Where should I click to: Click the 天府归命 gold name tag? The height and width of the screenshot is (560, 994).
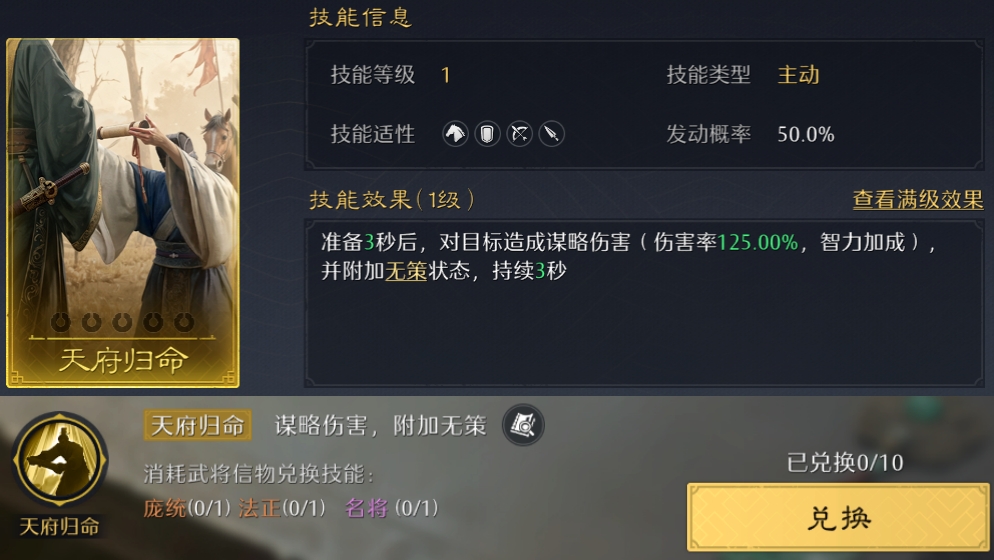[198, 425]
